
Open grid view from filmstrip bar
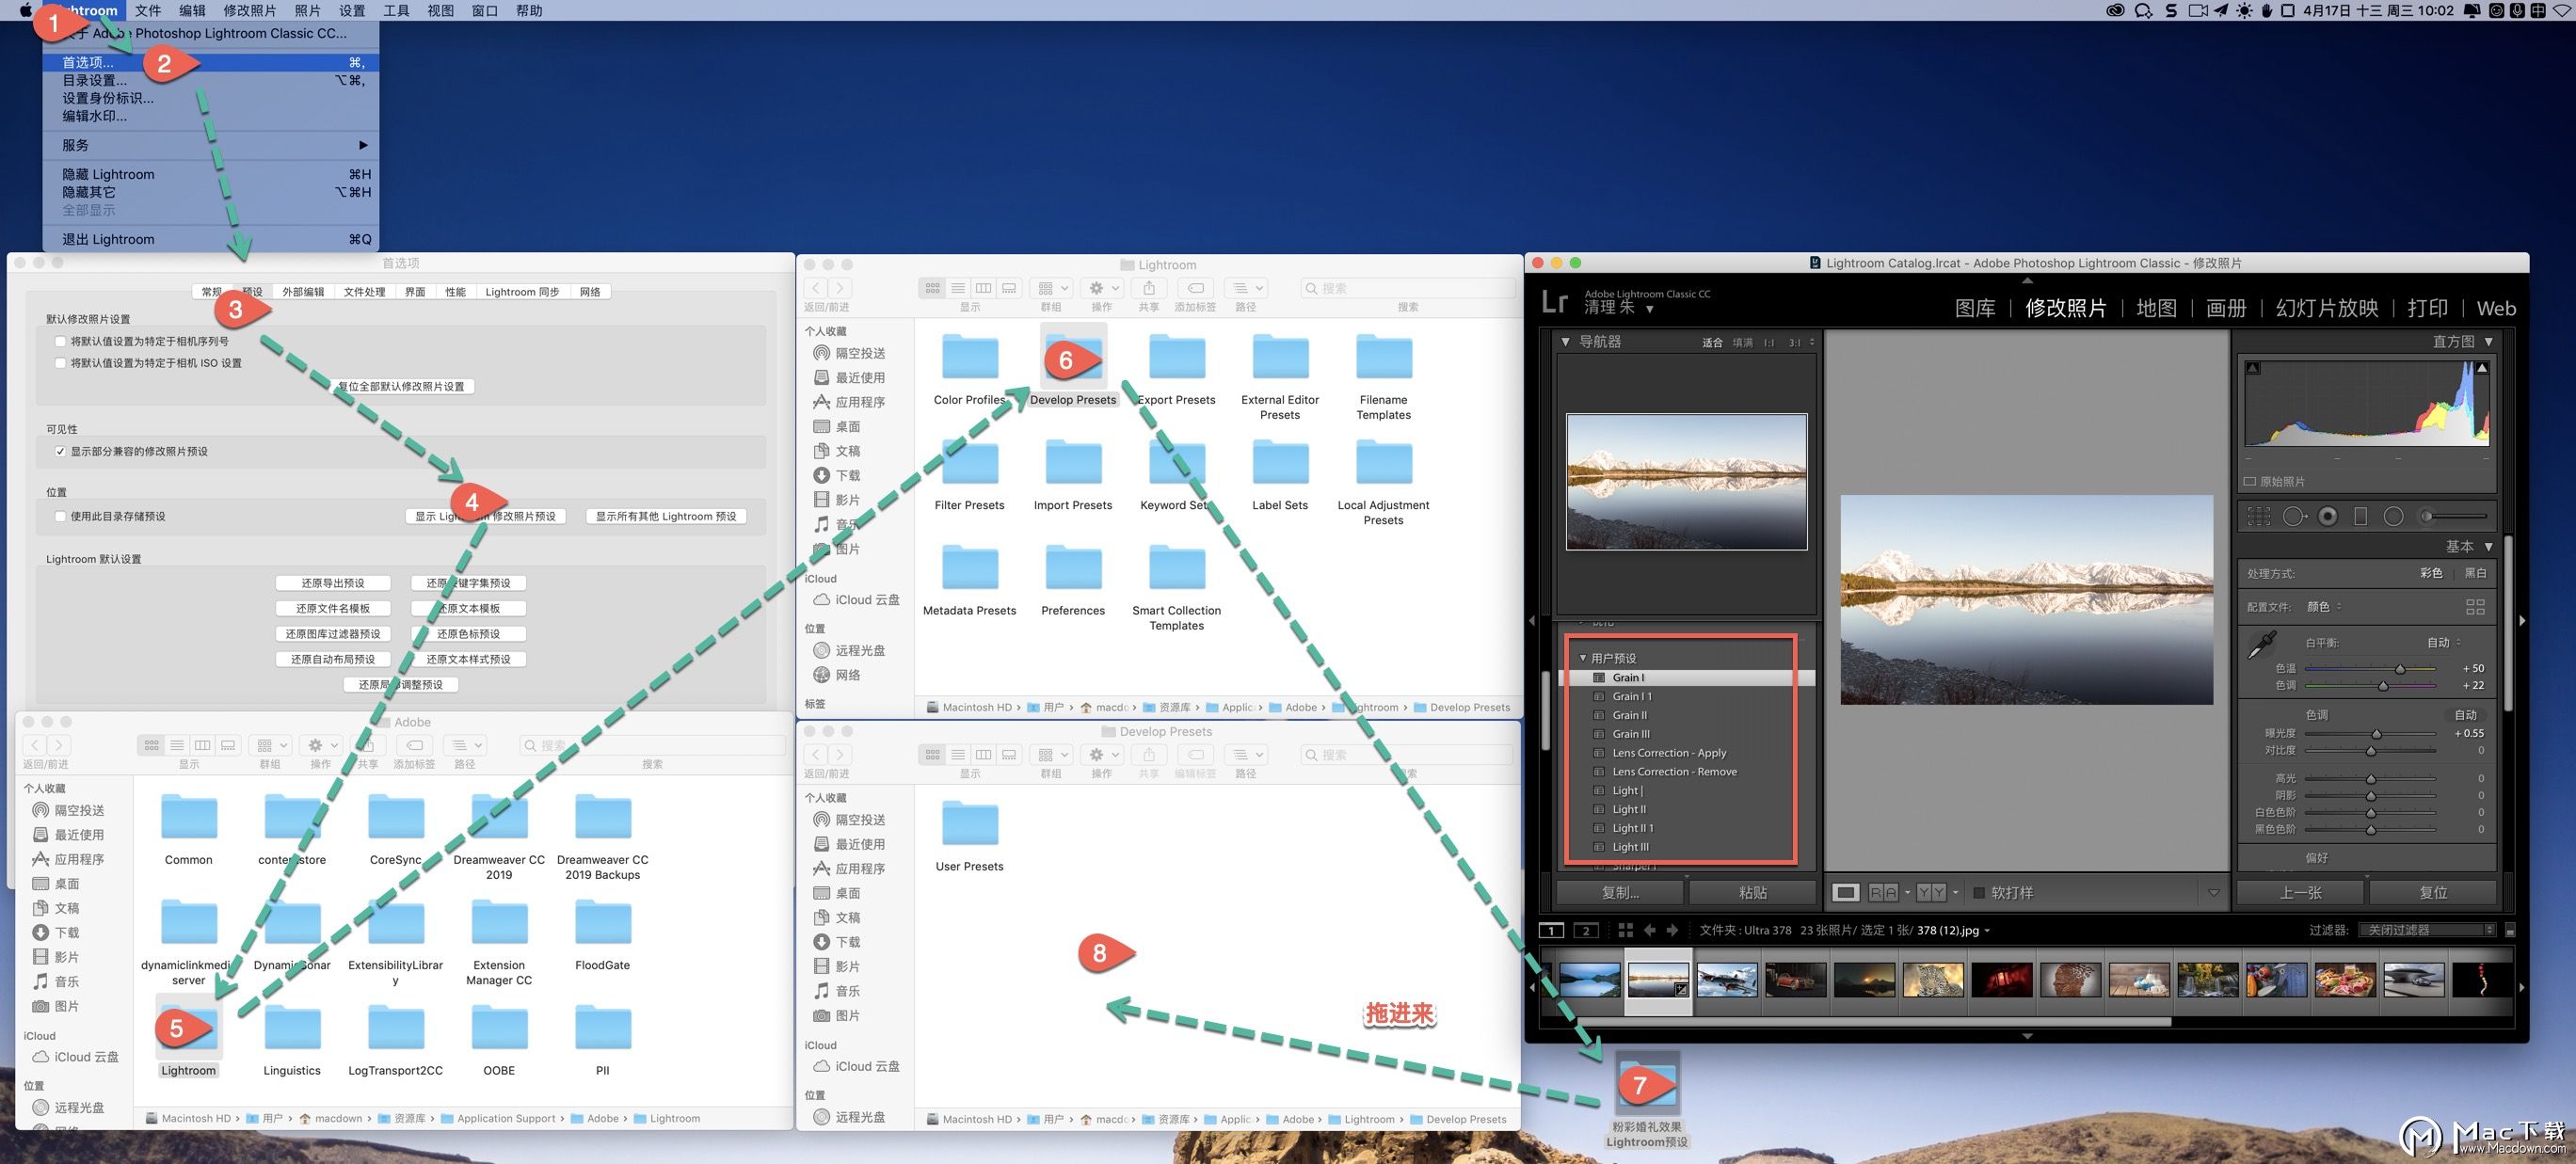[1624, 930]
